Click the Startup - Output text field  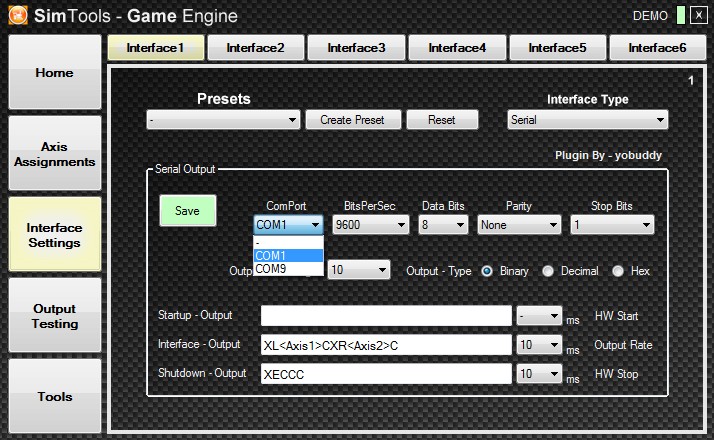click(x=386, y=316)
